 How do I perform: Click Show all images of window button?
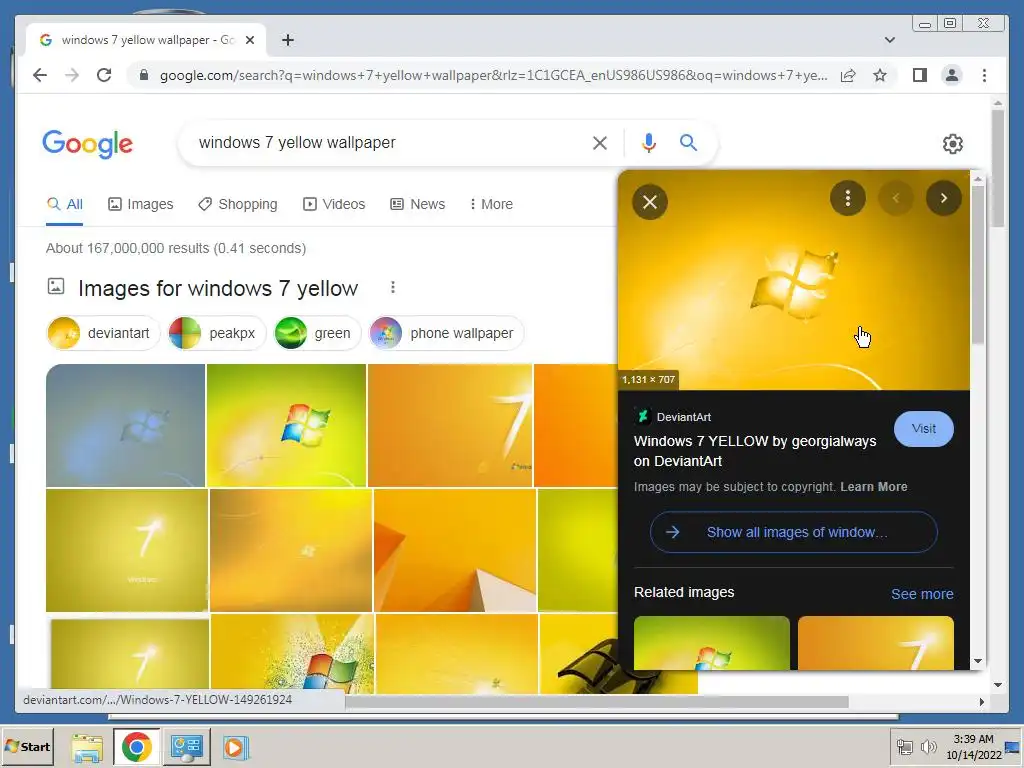[793, 532]
